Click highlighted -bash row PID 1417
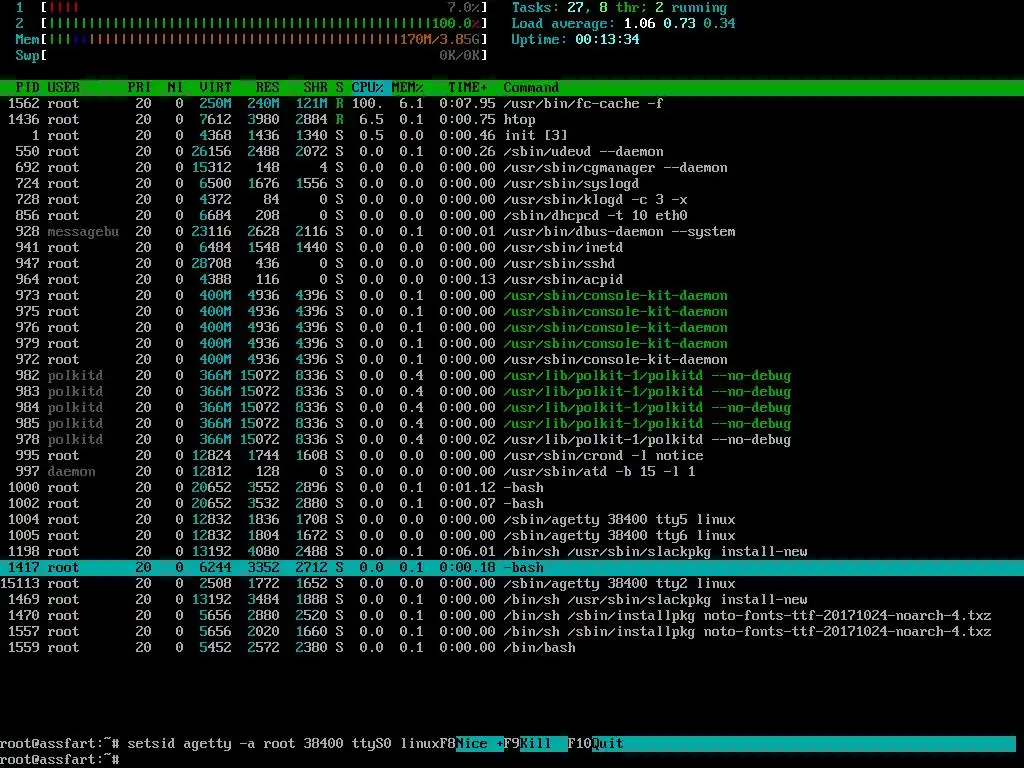 coord(512,568)
